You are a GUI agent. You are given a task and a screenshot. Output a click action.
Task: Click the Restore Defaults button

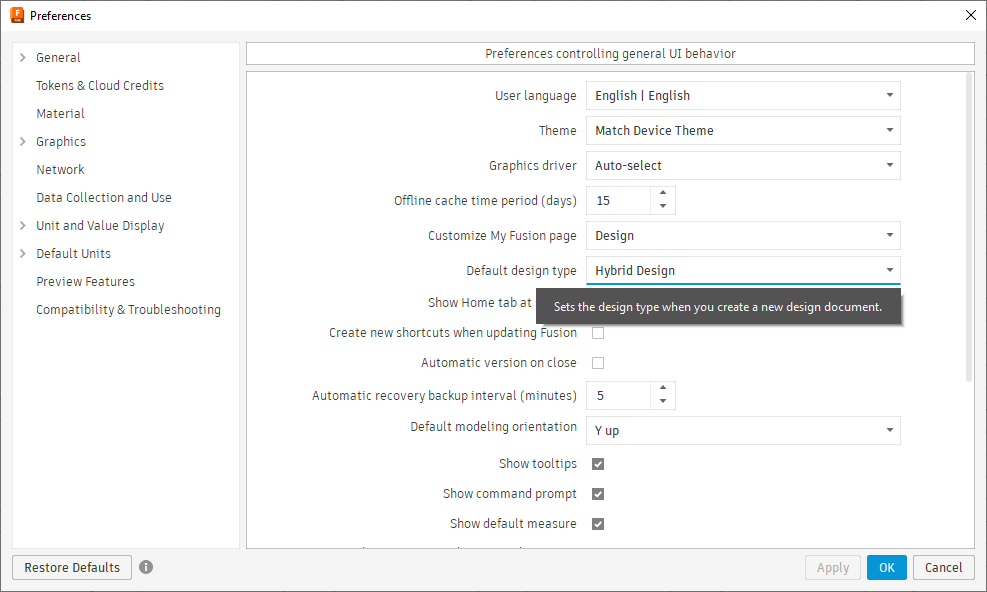[x=72, y=567]
